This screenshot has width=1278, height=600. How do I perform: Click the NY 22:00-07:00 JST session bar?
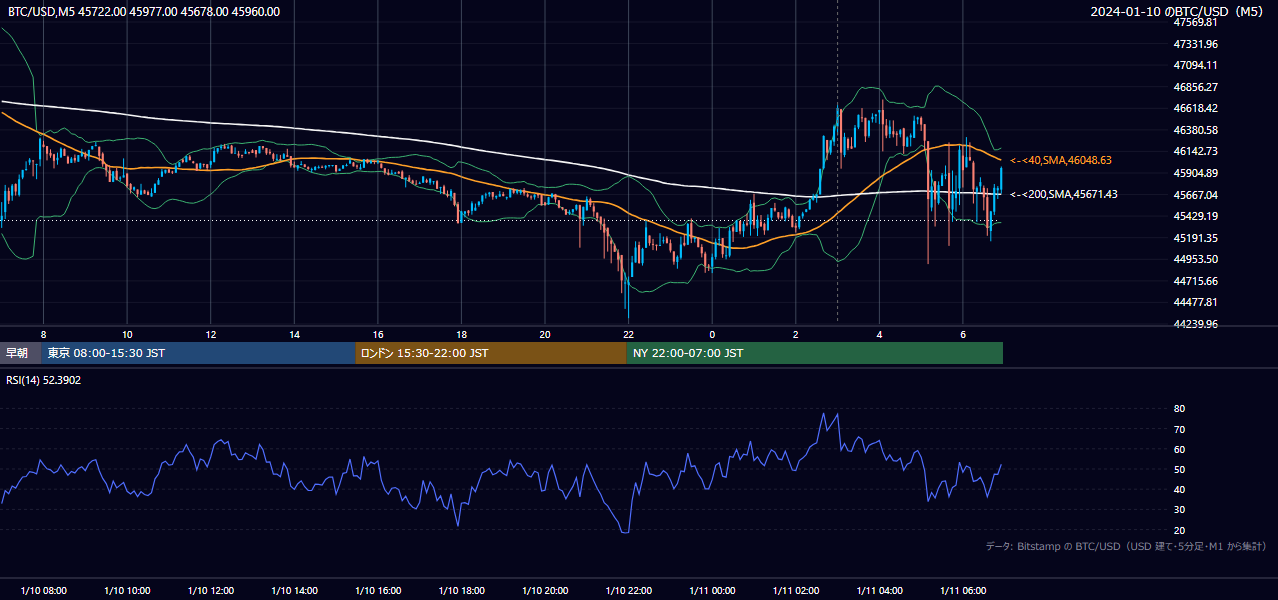tap(815, 353)
